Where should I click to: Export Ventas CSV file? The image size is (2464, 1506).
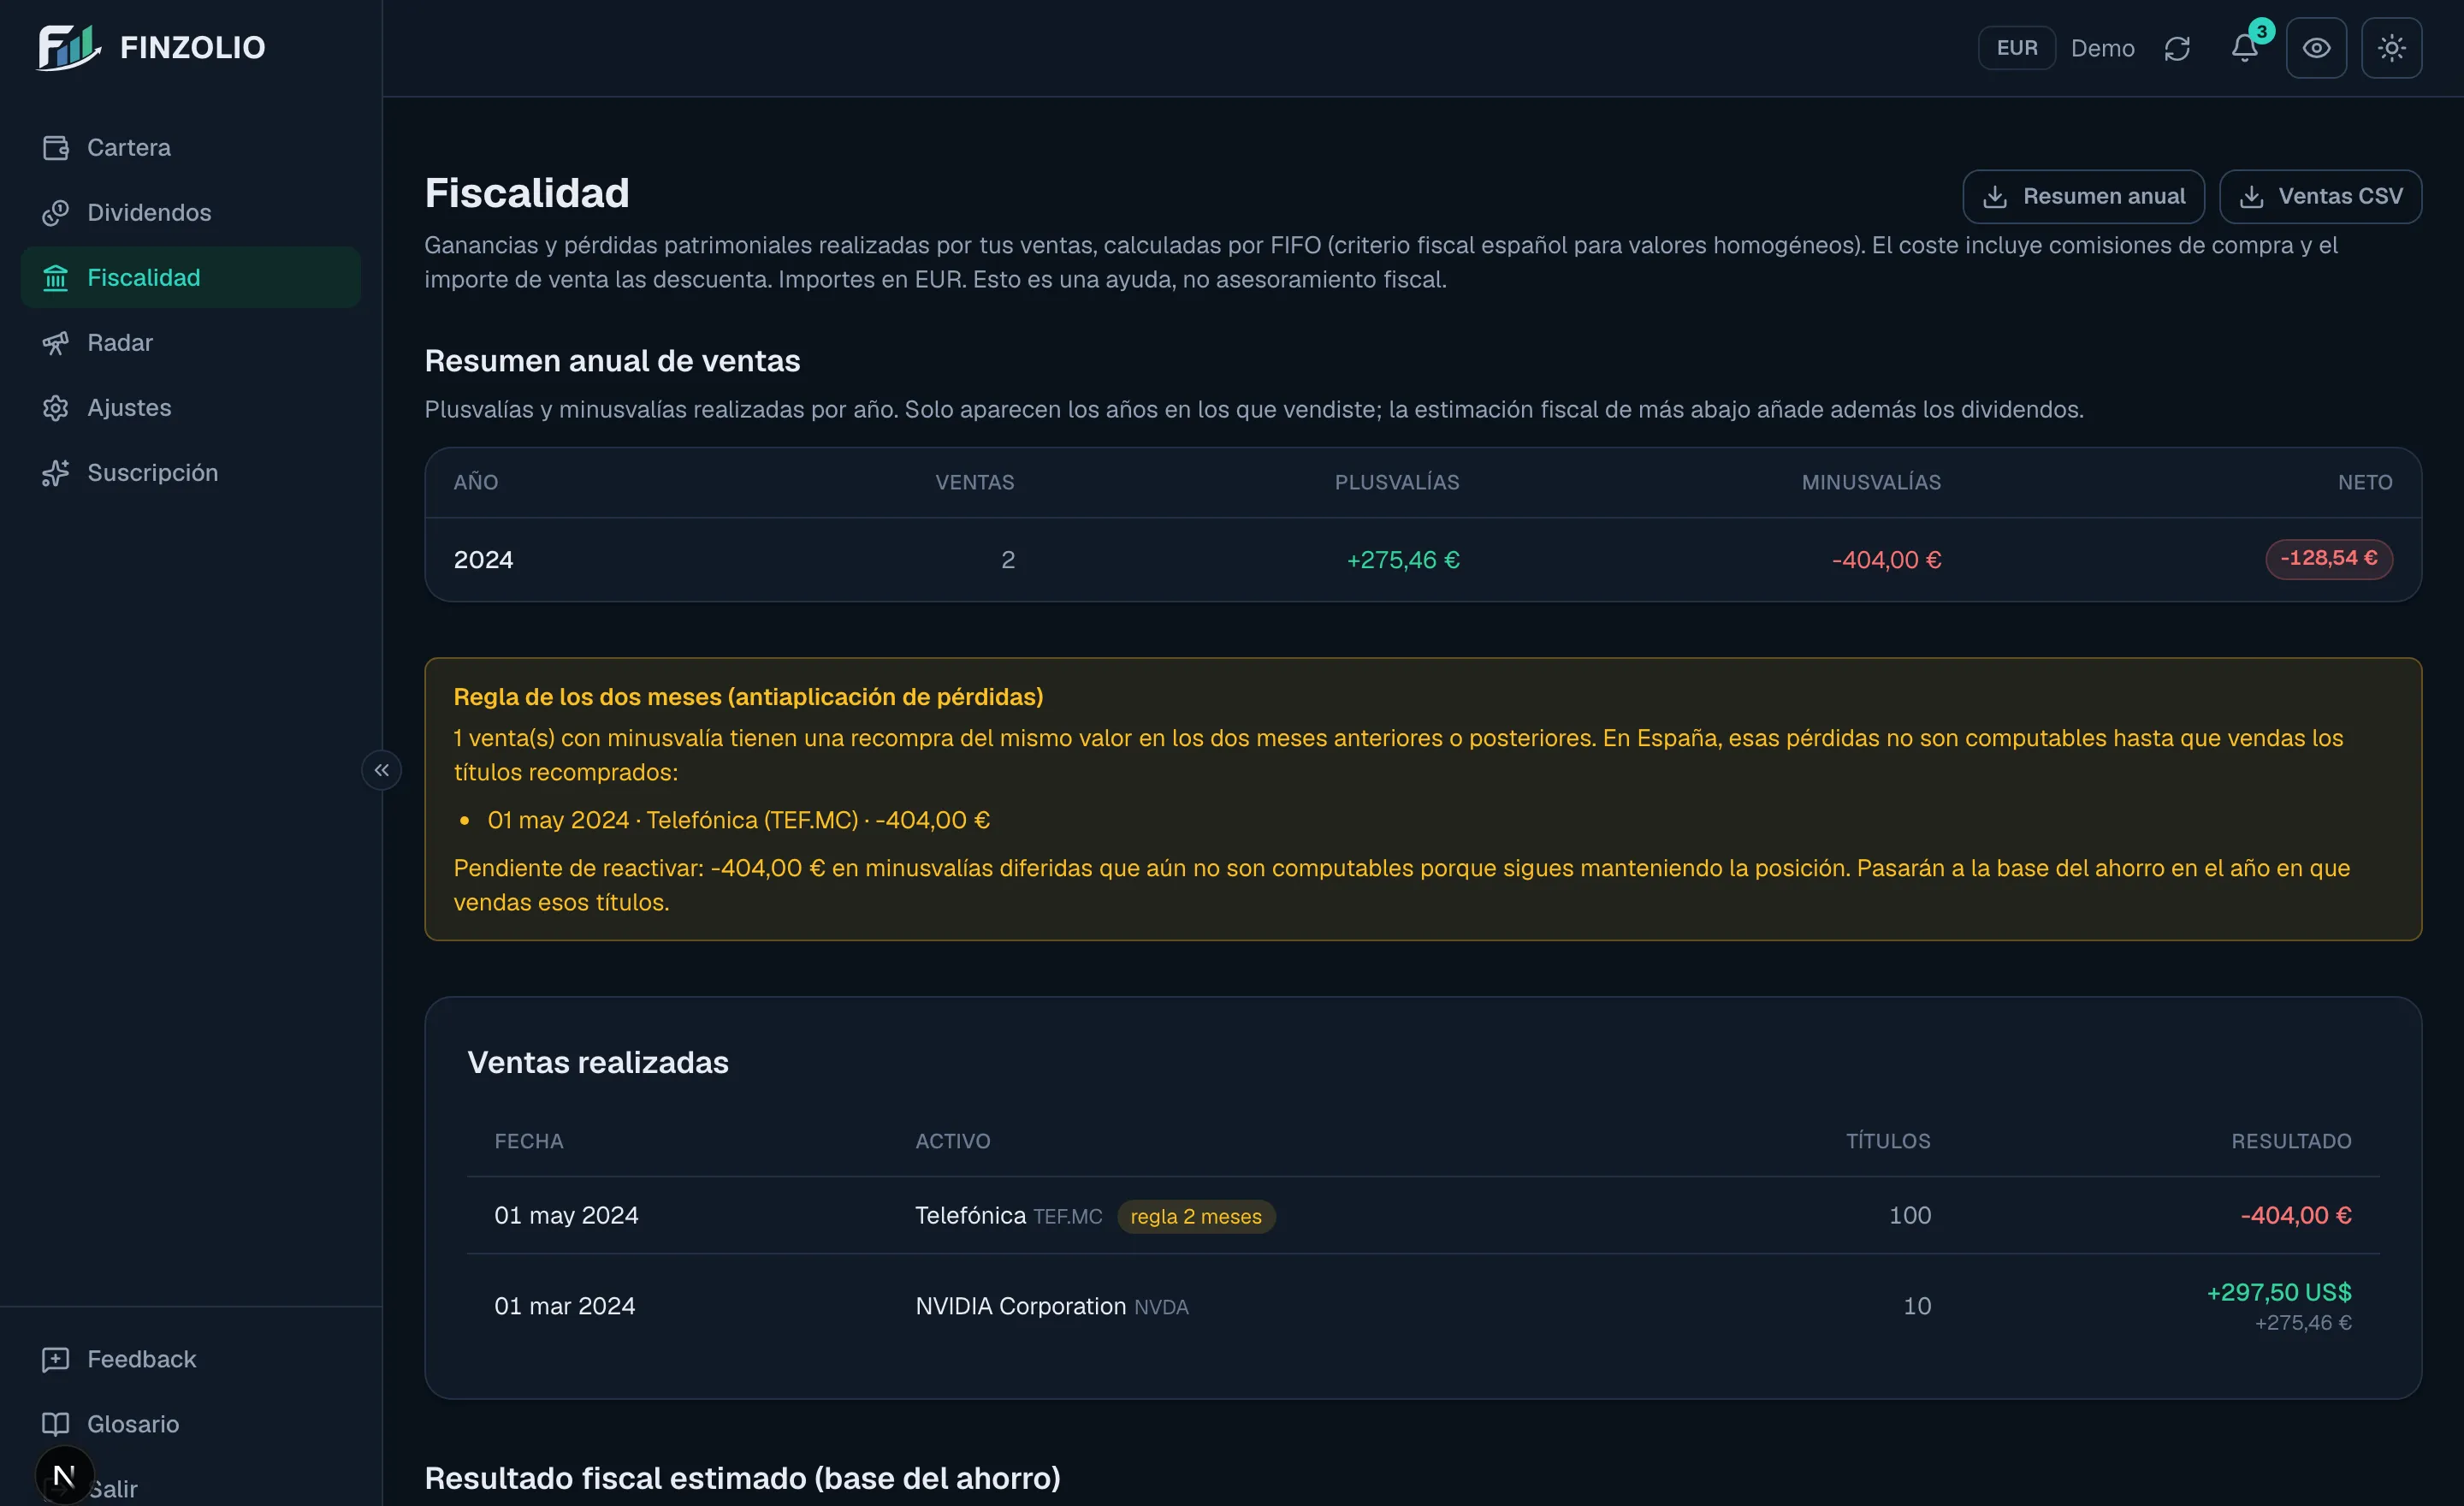point(2320,196)
